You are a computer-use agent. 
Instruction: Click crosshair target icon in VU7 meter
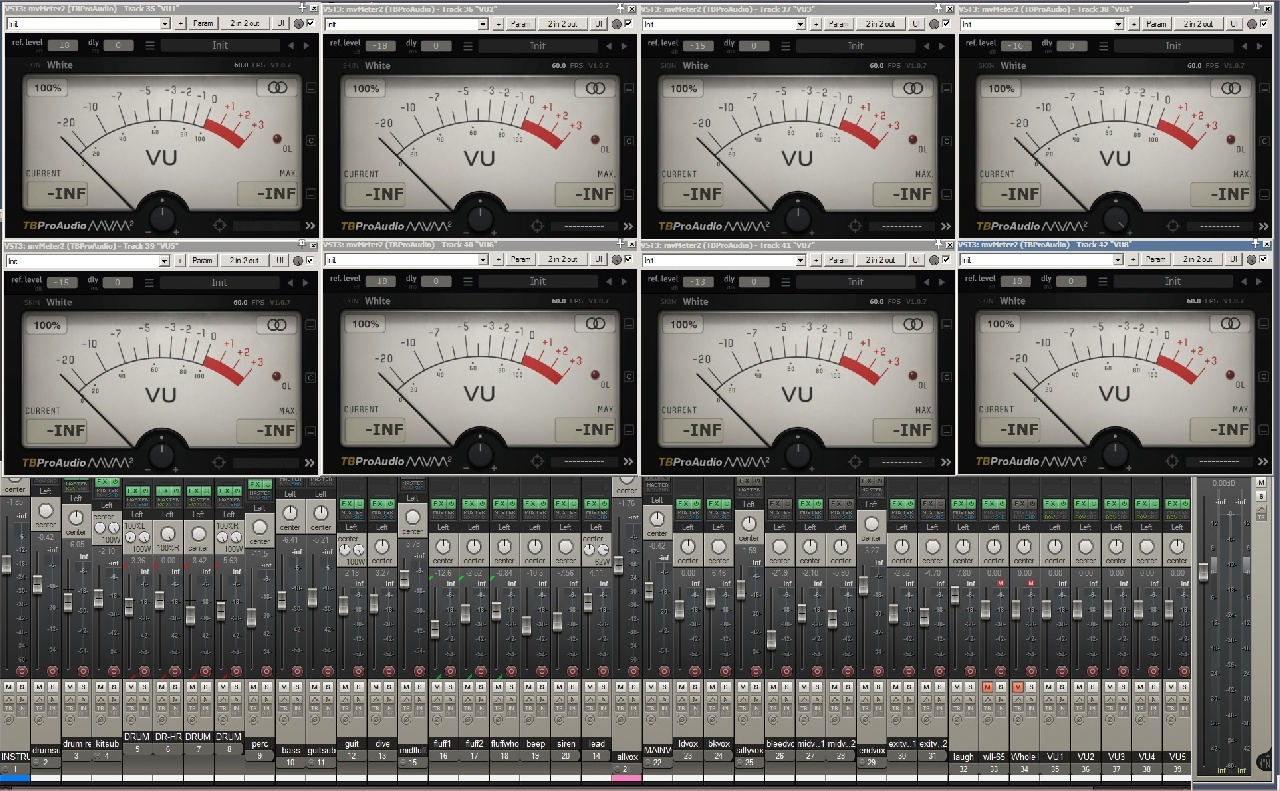(856, 462)
